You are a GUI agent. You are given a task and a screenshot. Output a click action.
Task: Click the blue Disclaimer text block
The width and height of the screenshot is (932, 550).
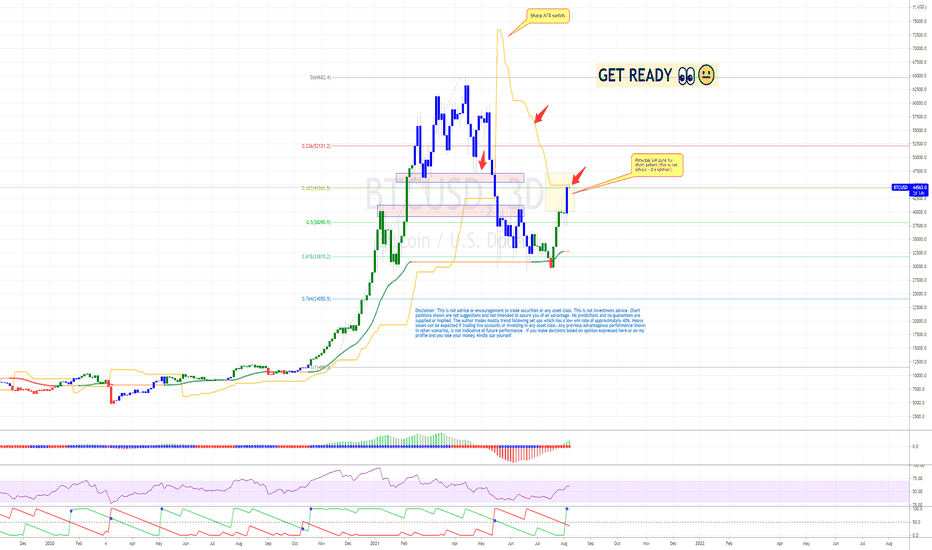(x=530, y=323)
